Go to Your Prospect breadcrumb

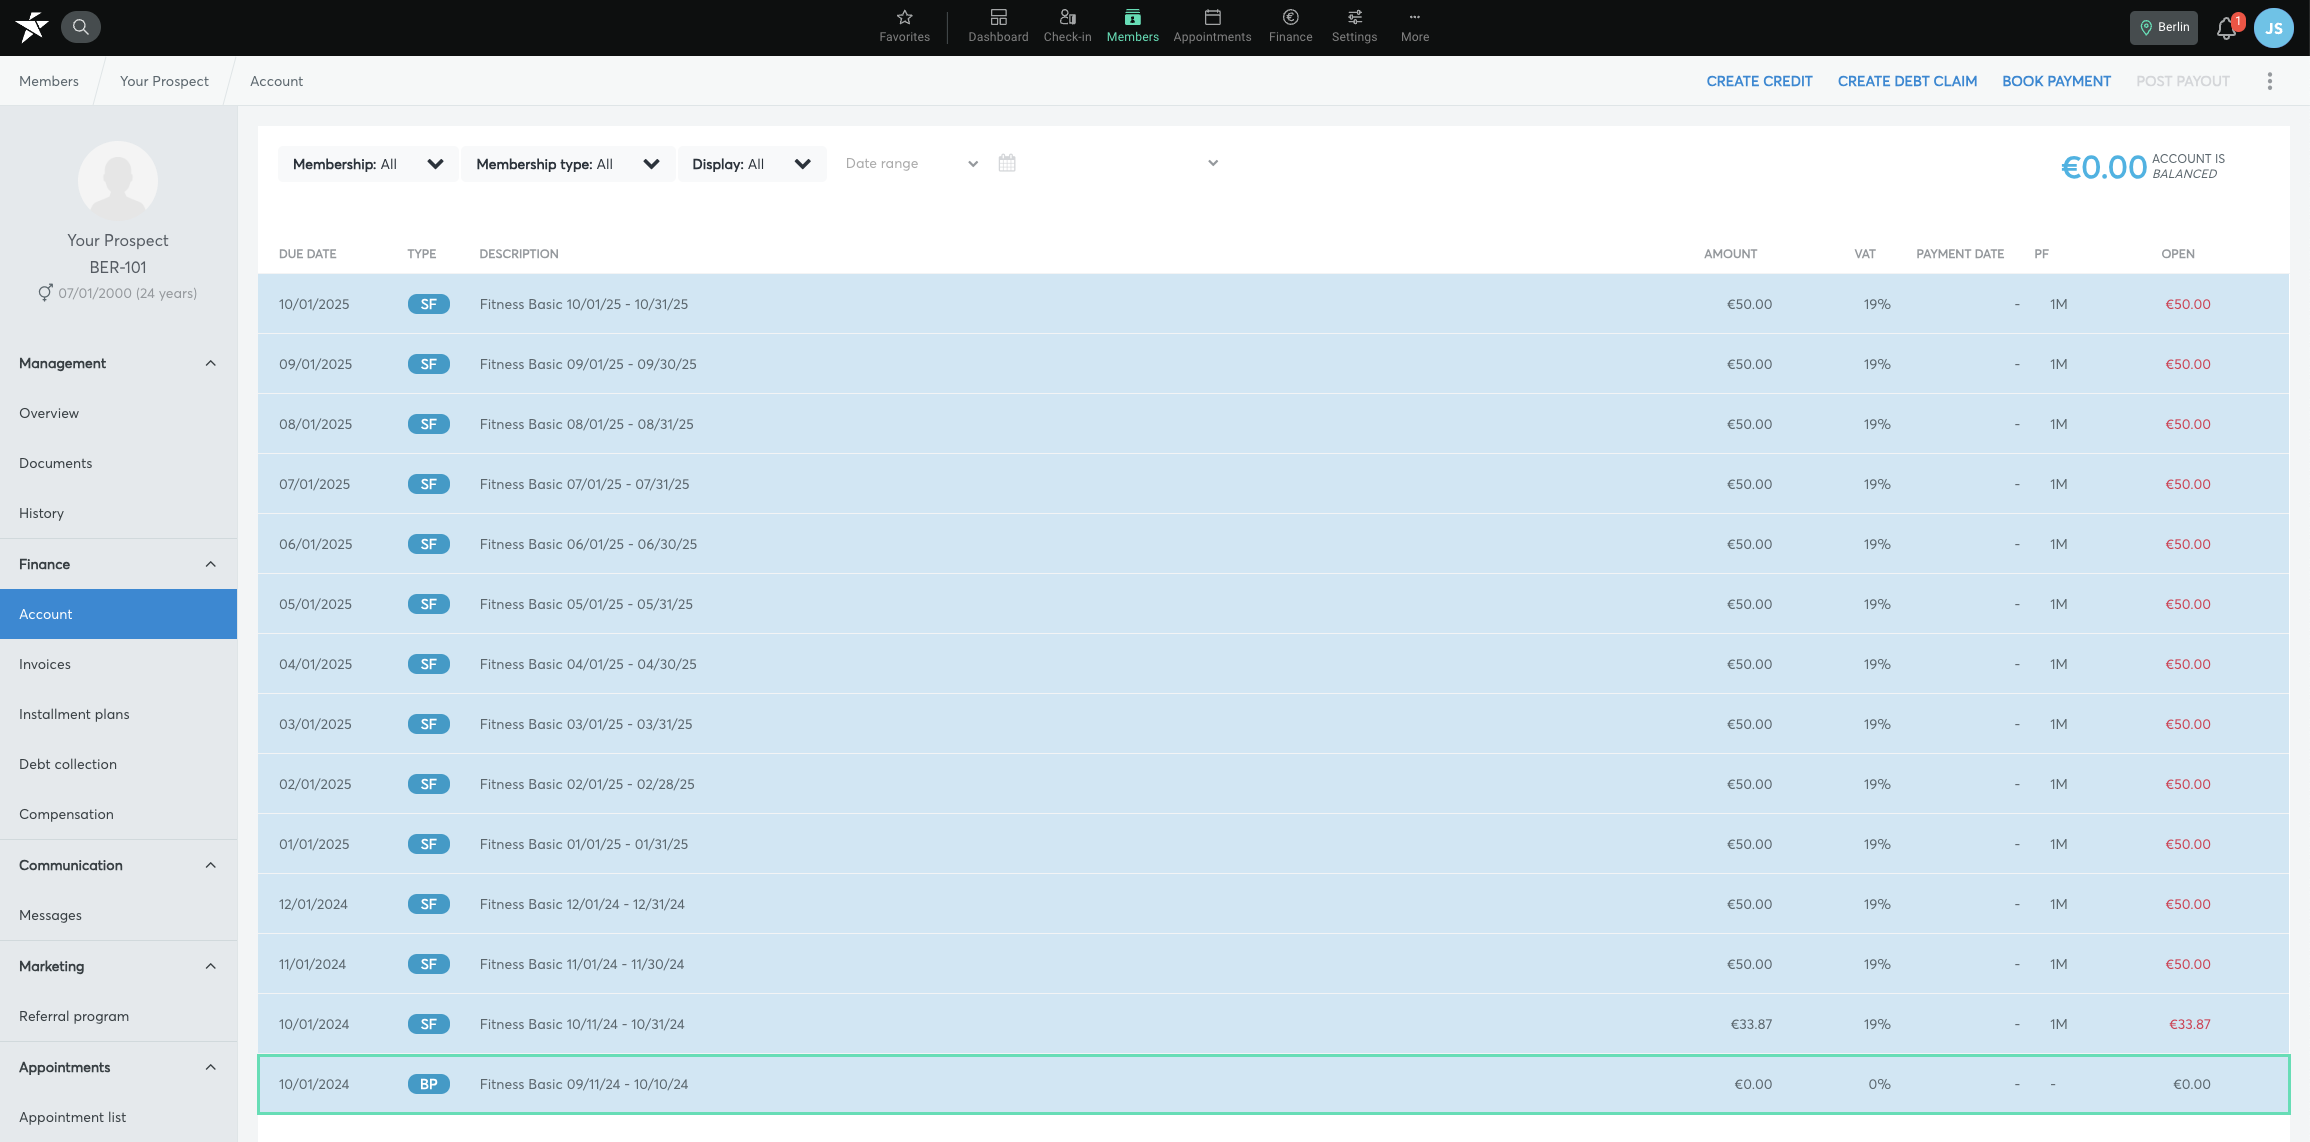point(164,81)
